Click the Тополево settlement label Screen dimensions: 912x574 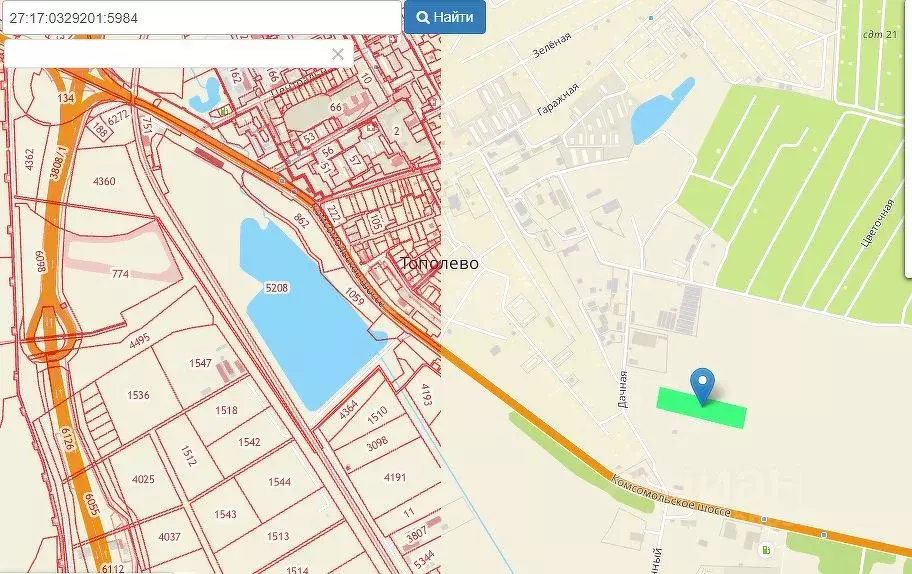tap(439, 264)
